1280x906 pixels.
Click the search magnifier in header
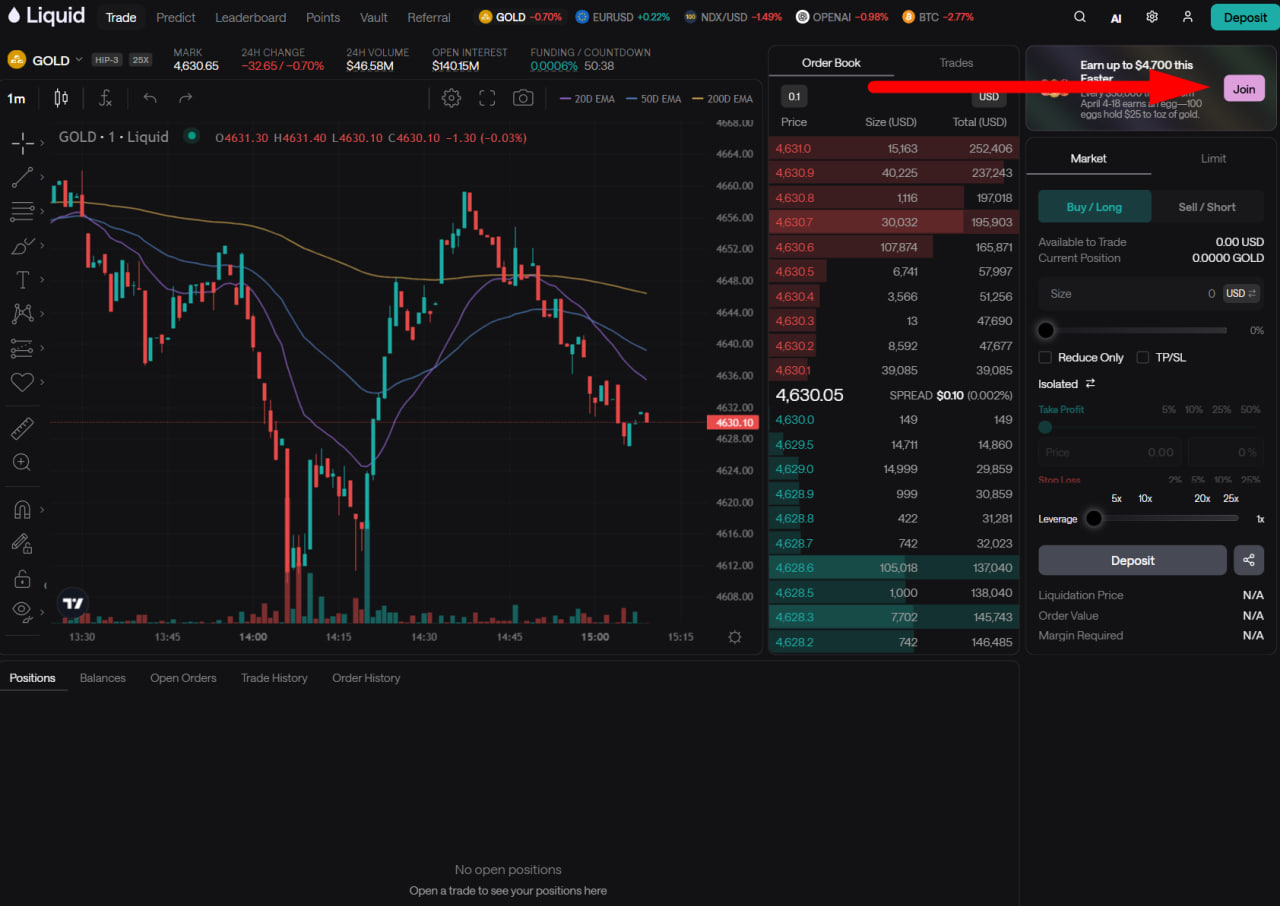pyautogui.click(x=1080, y=17)
